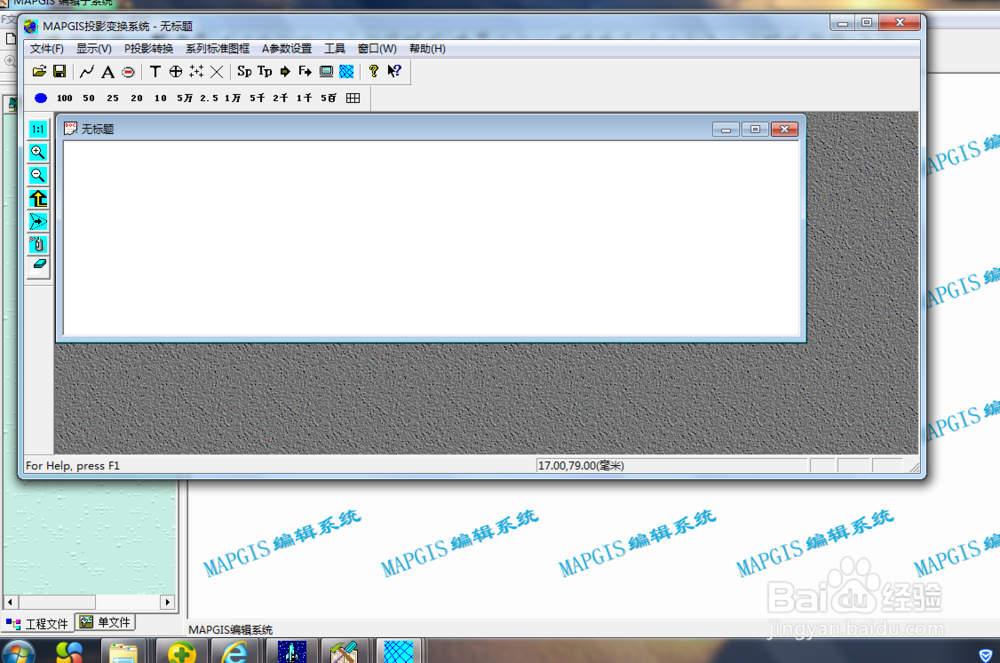
Task: Select the 5千 scale button
Action: coord(257,98)
